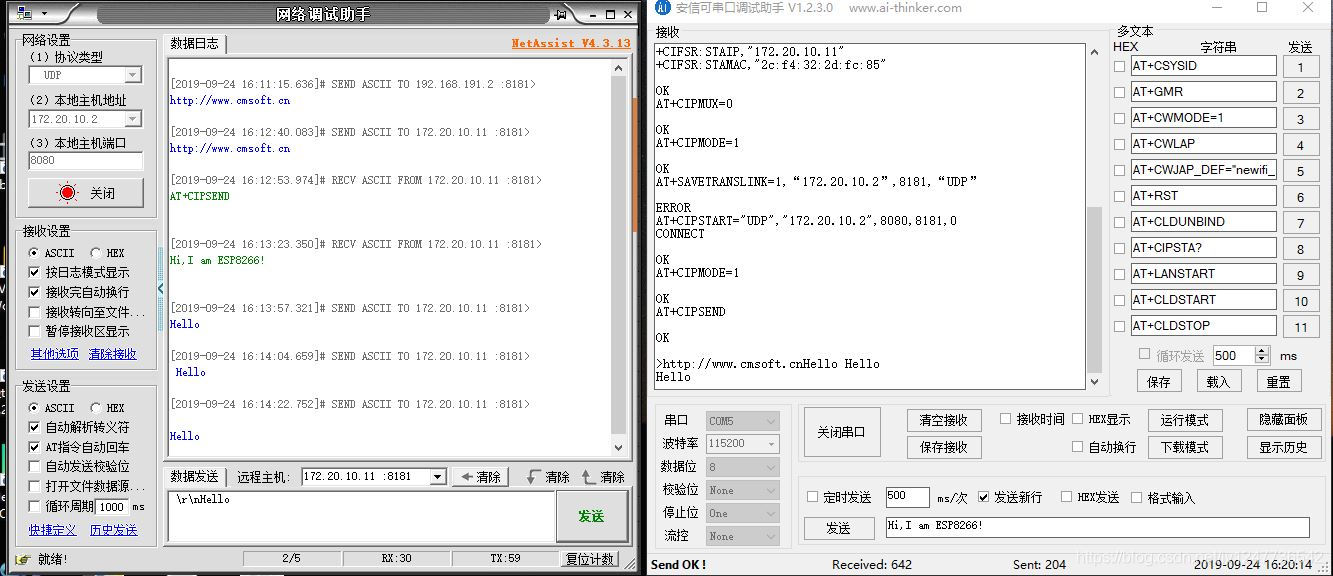Click the status bulb icon next to 就绪
The image size is (1333, 576).
coord(24,559)
